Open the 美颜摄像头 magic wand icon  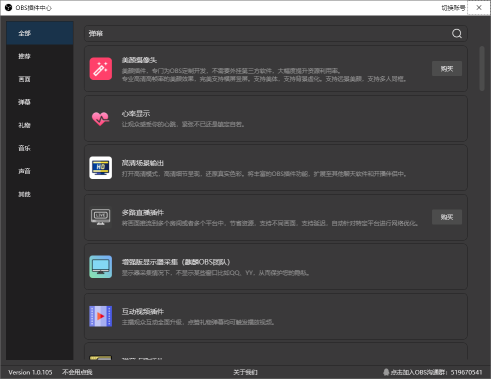coord(101,69)
